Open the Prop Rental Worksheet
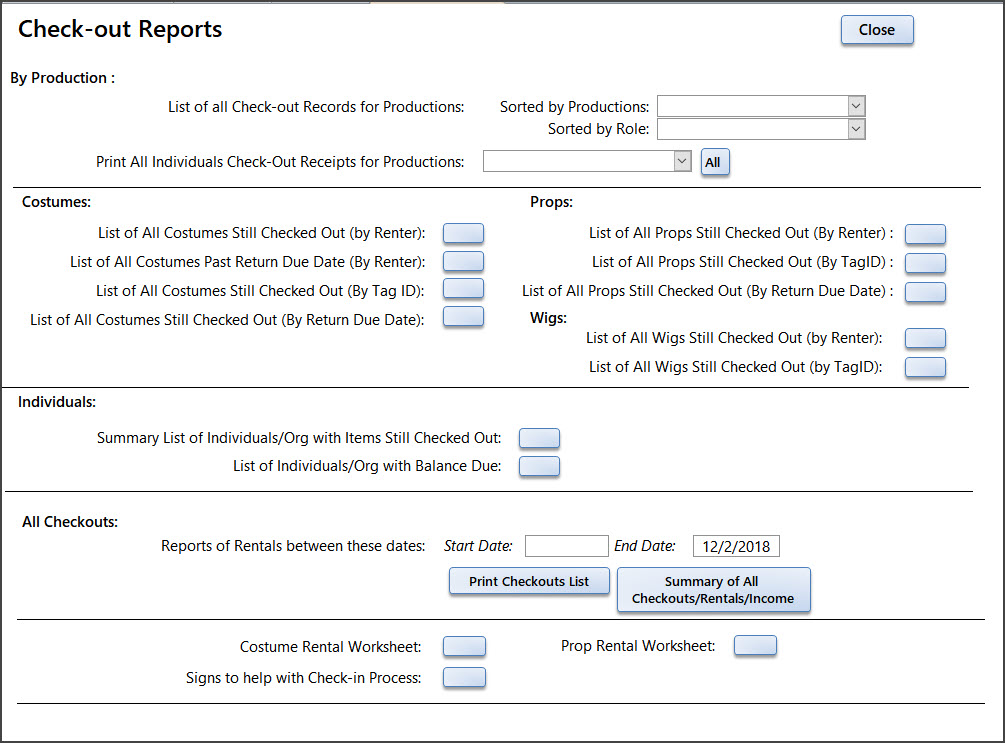Image resolution: width=1005 pixels, height=743 pixels. tap(755, 646)
